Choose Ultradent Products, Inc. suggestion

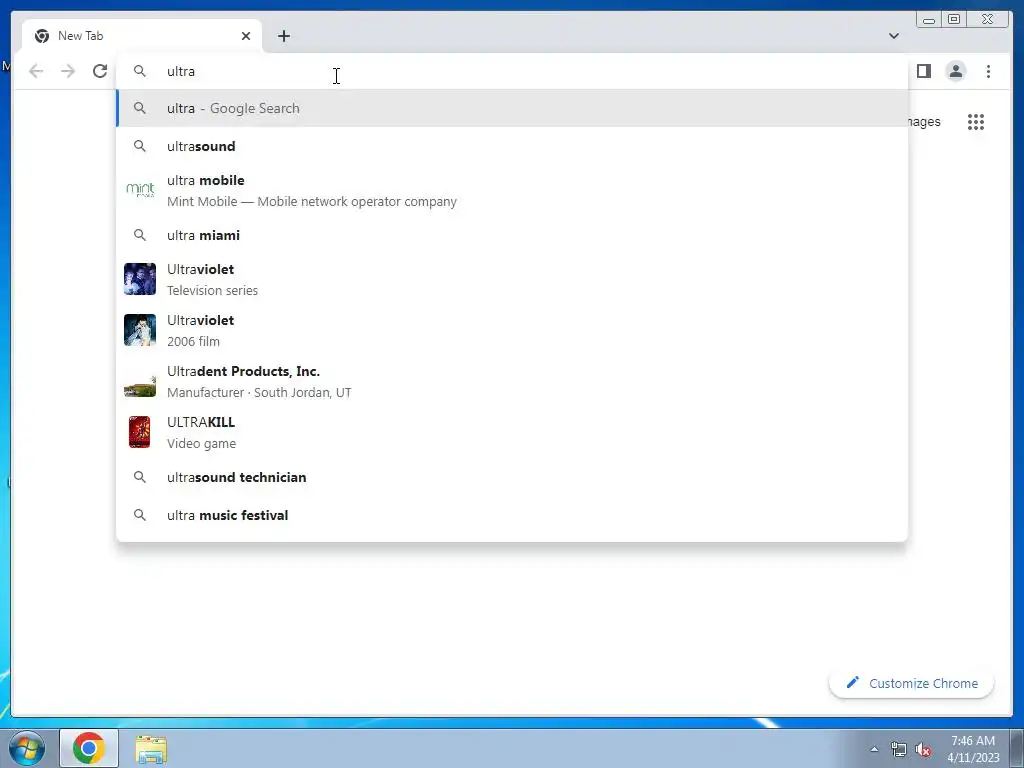click(512, 381)
